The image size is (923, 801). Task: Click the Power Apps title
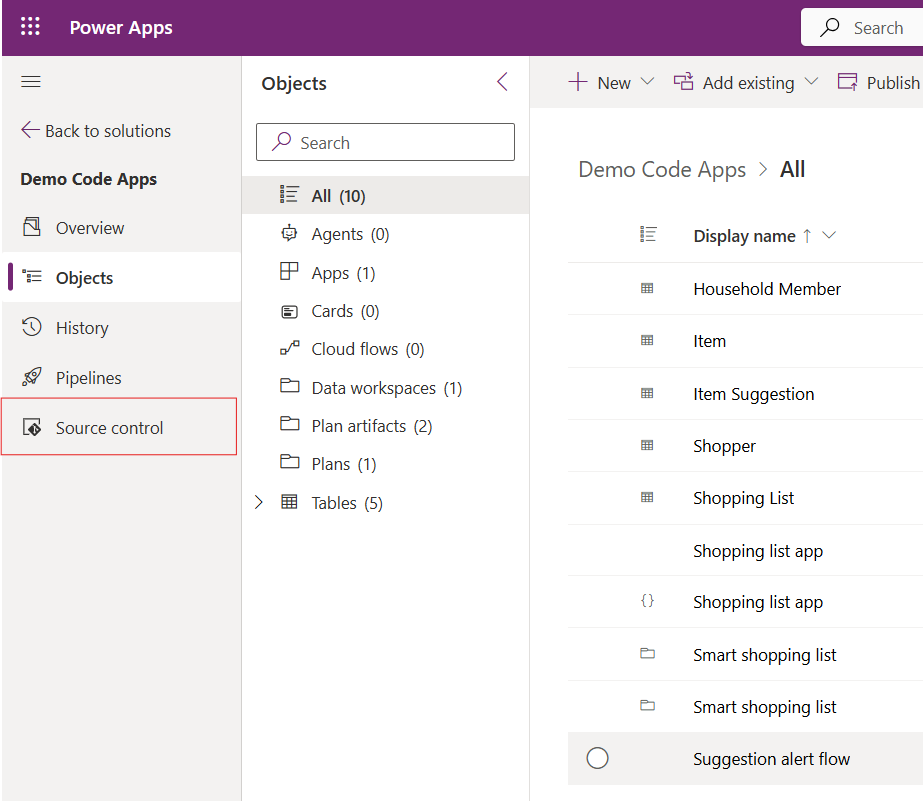[121, 28]
